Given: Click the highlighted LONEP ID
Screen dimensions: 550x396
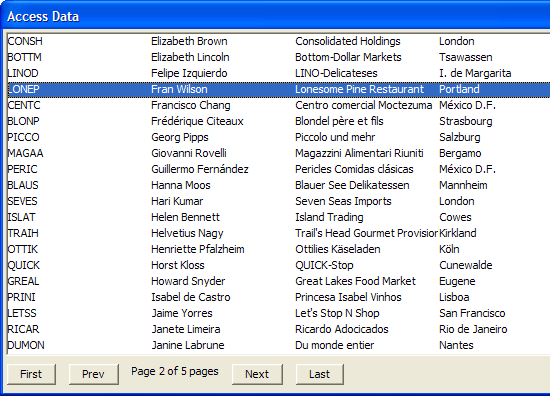Looking at the screenshot, I should pyautogui.click(x=24, y=89).
